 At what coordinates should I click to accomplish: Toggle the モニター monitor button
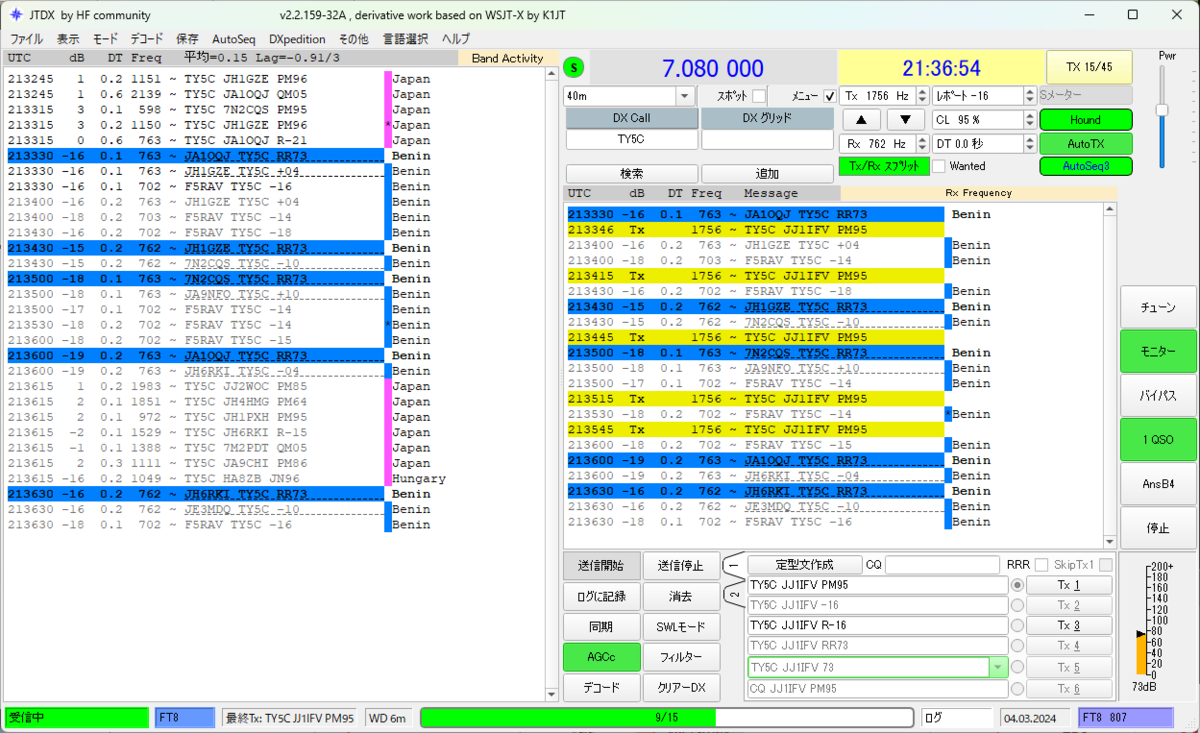coord(1158,351)
